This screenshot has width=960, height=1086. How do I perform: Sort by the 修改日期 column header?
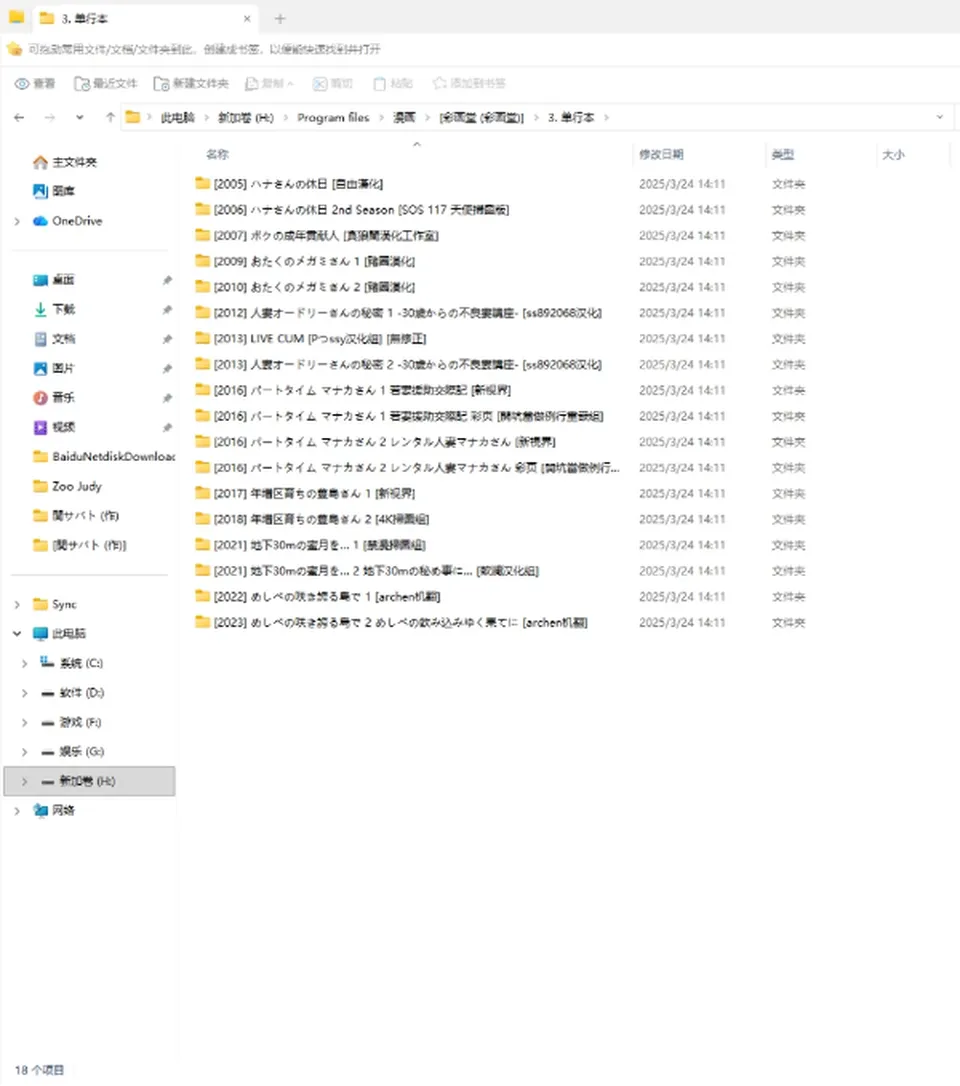pos(661,154)
